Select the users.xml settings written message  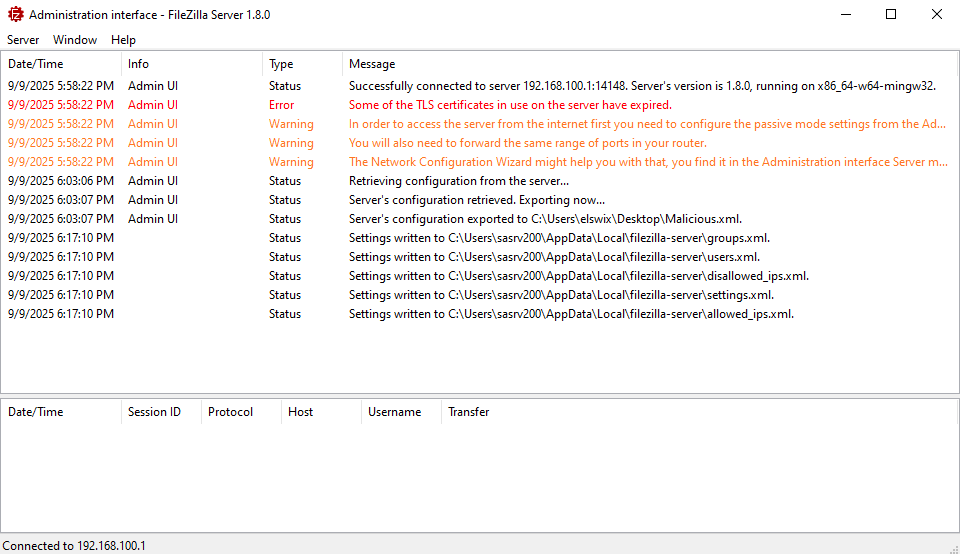click(x=554, y=256)
